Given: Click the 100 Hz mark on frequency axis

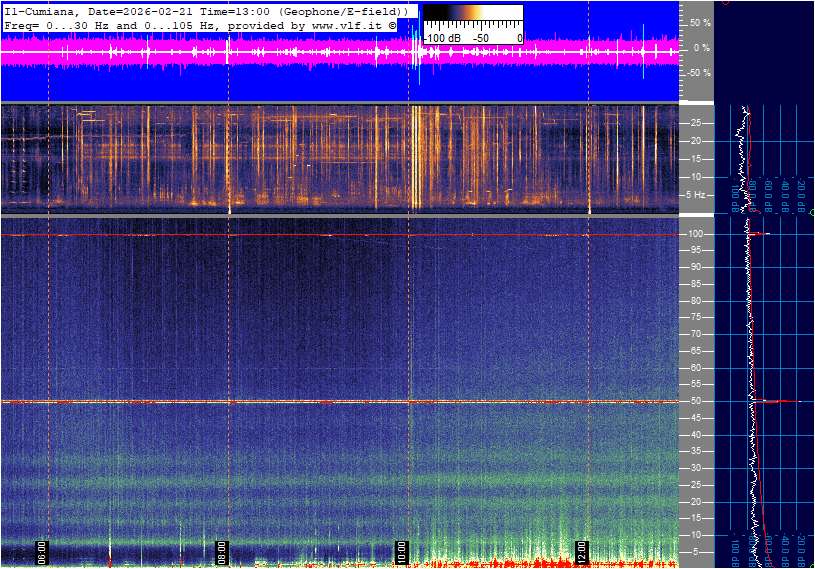Looking at the screenshot, I should point(695,234).
